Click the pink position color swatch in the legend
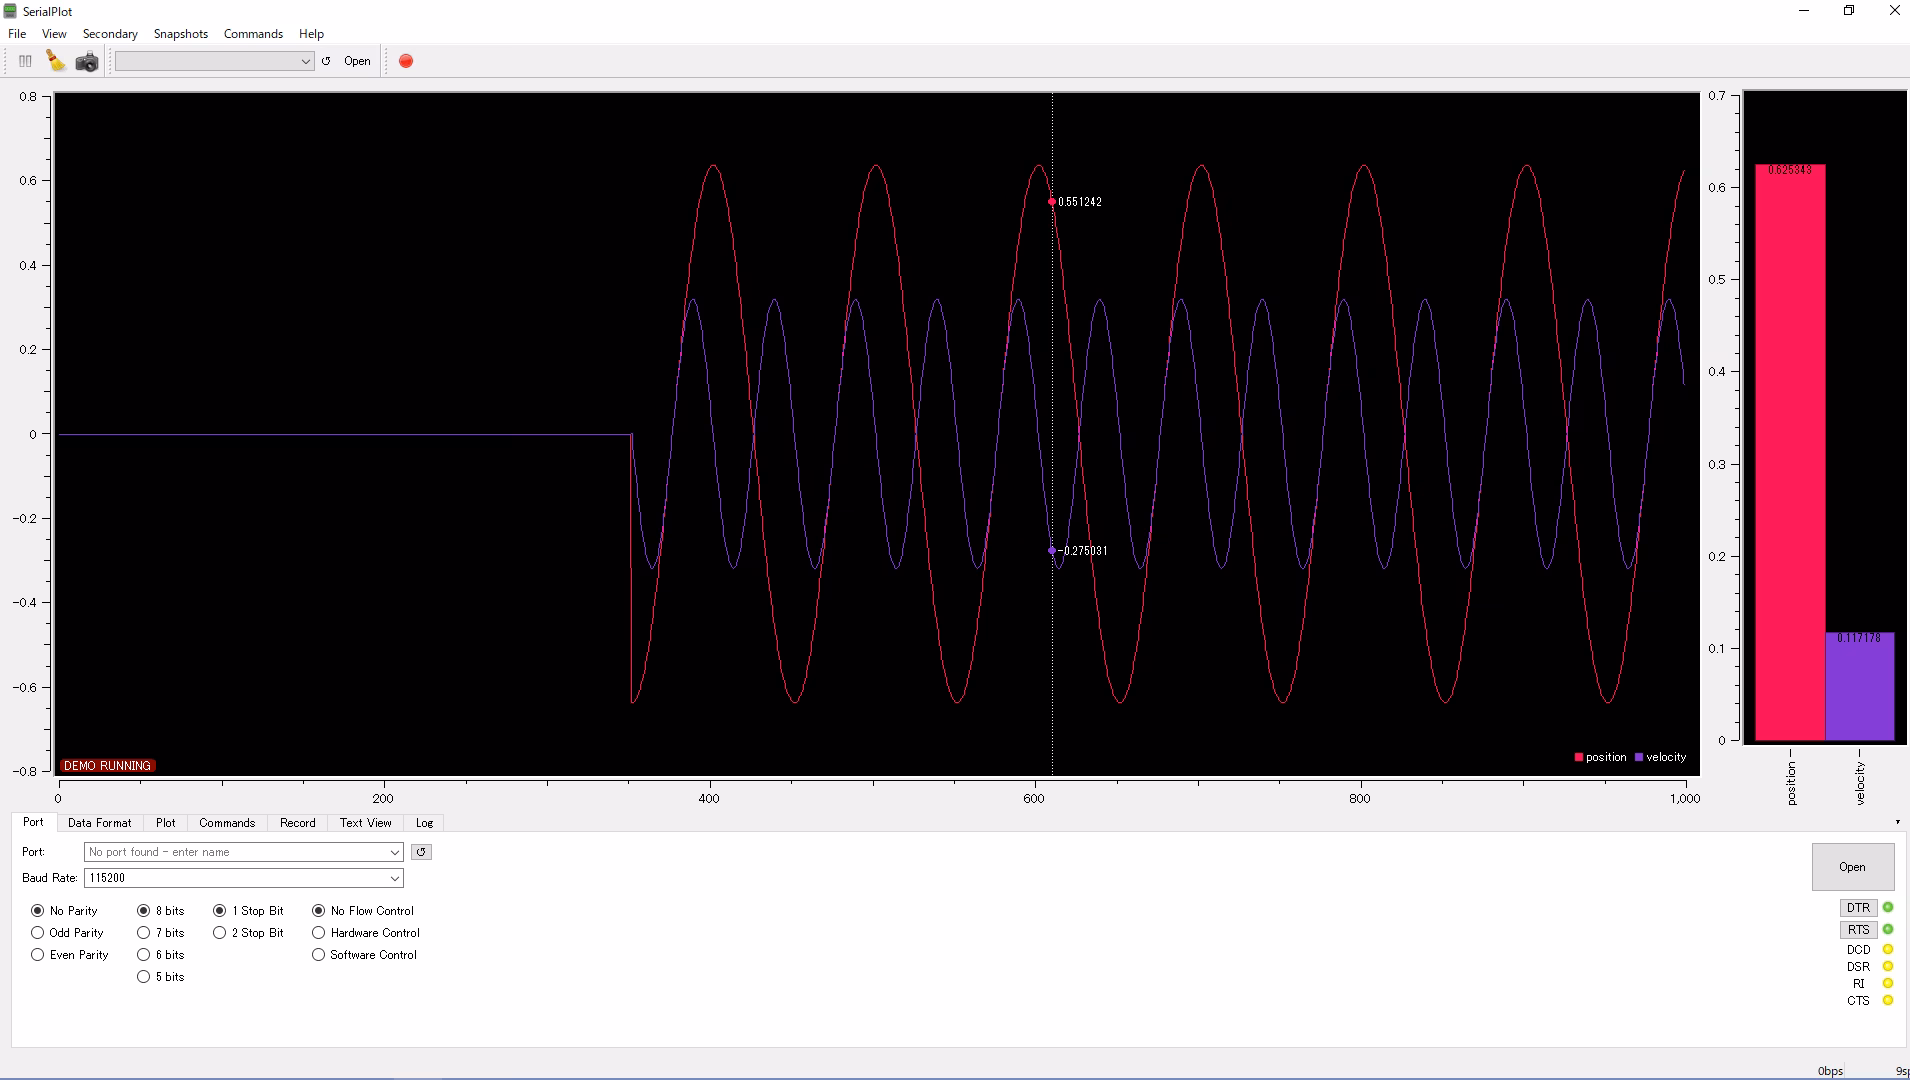 [1577, 757]
